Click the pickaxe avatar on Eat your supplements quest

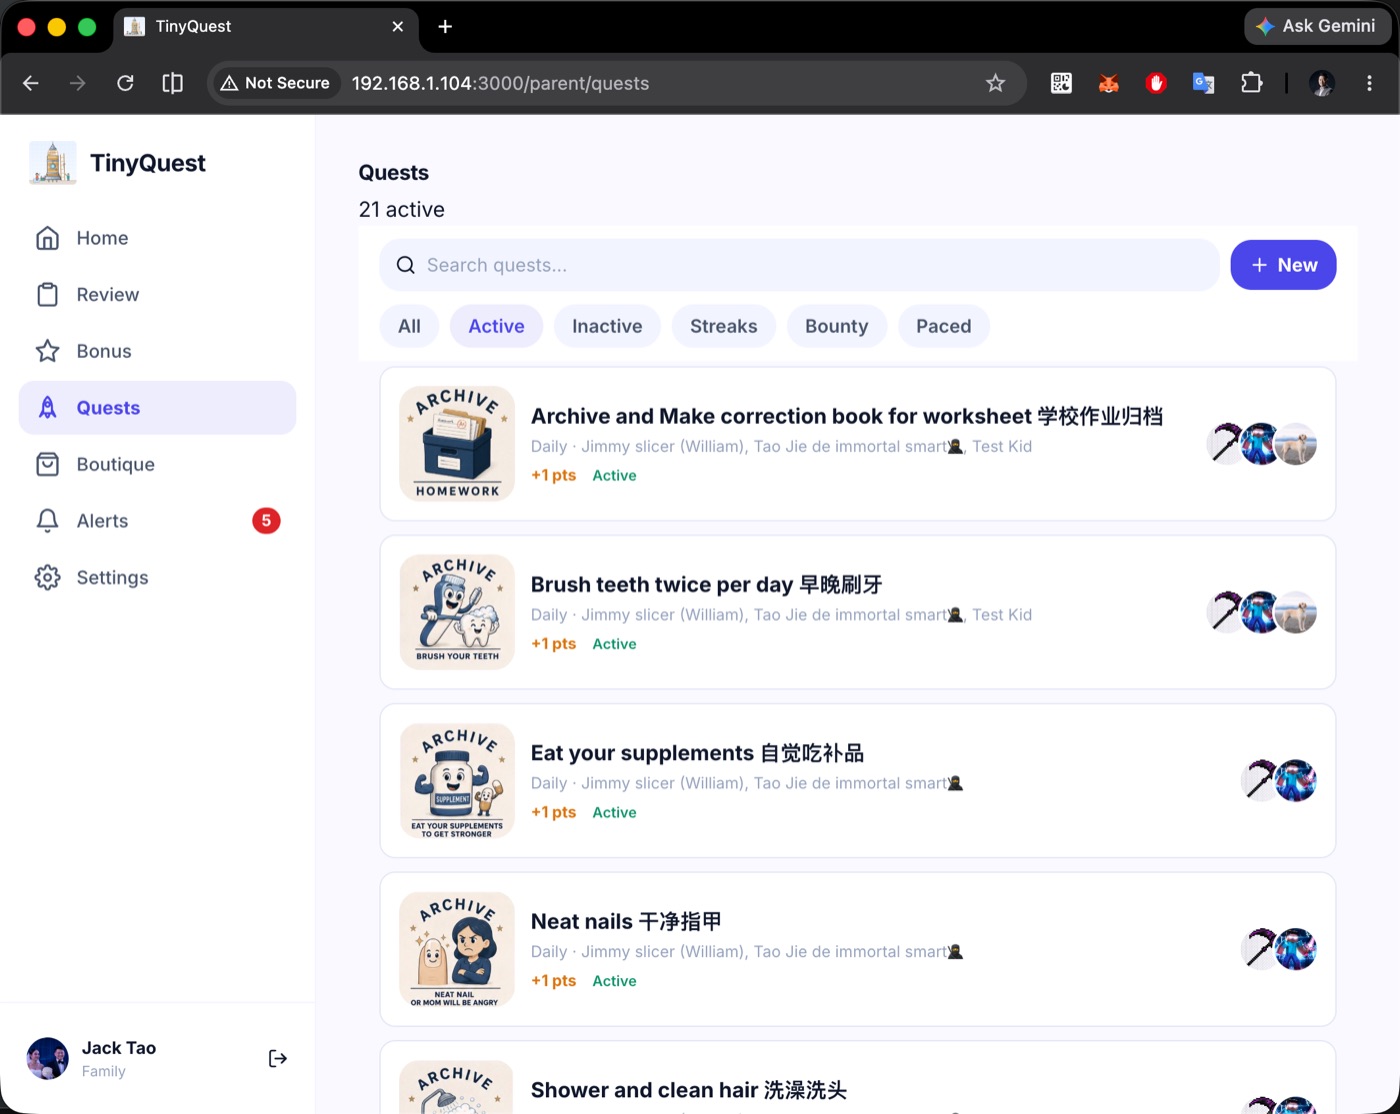coord(1258,781)
